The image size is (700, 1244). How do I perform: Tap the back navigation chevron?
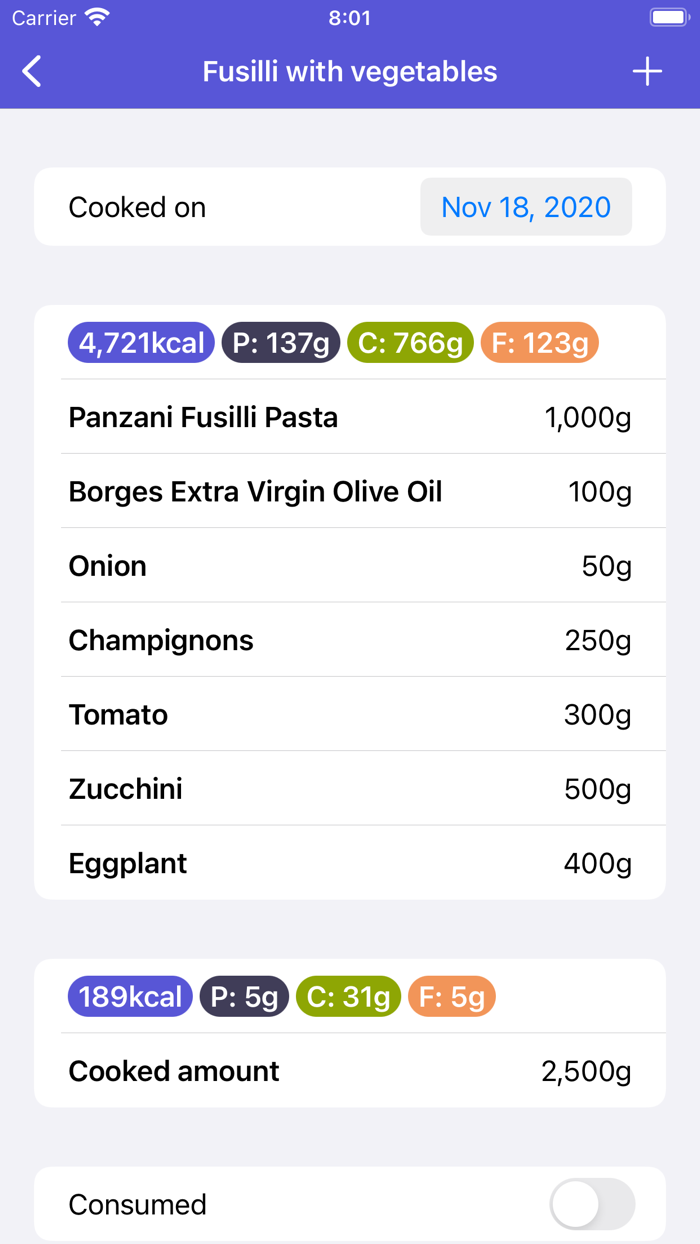pos(30,71)
